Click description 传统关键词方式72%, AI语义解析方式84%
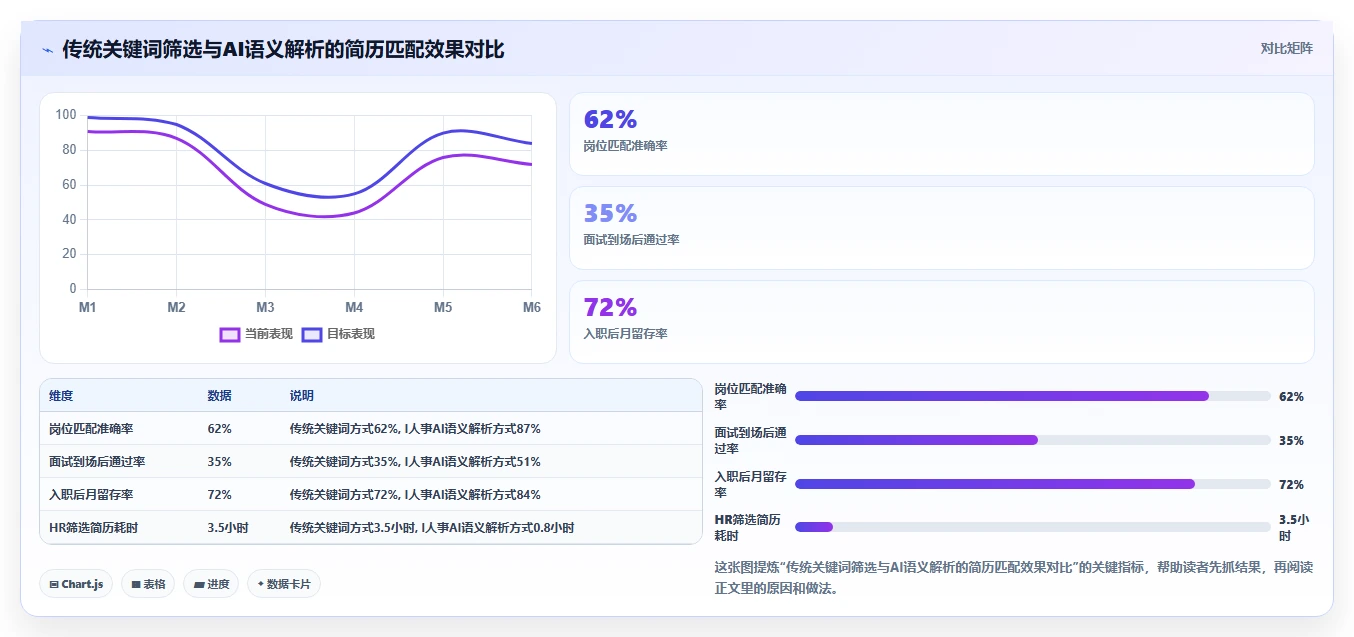 pos(415,495)
